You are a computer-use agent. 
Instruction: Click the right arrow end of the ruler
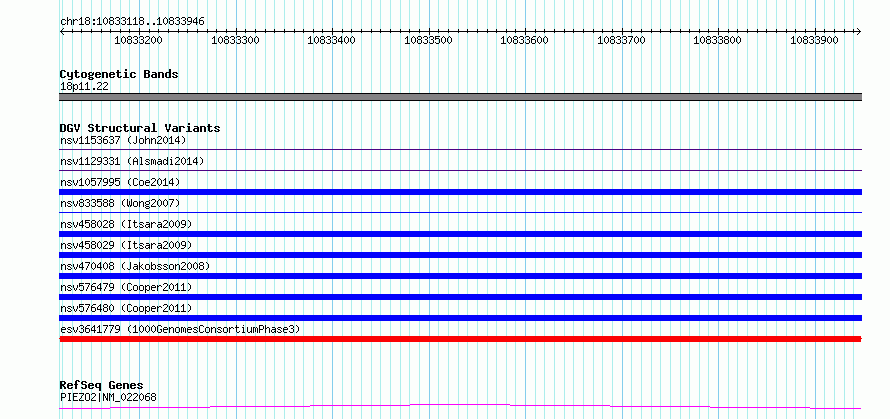click(x=859, y=31)
